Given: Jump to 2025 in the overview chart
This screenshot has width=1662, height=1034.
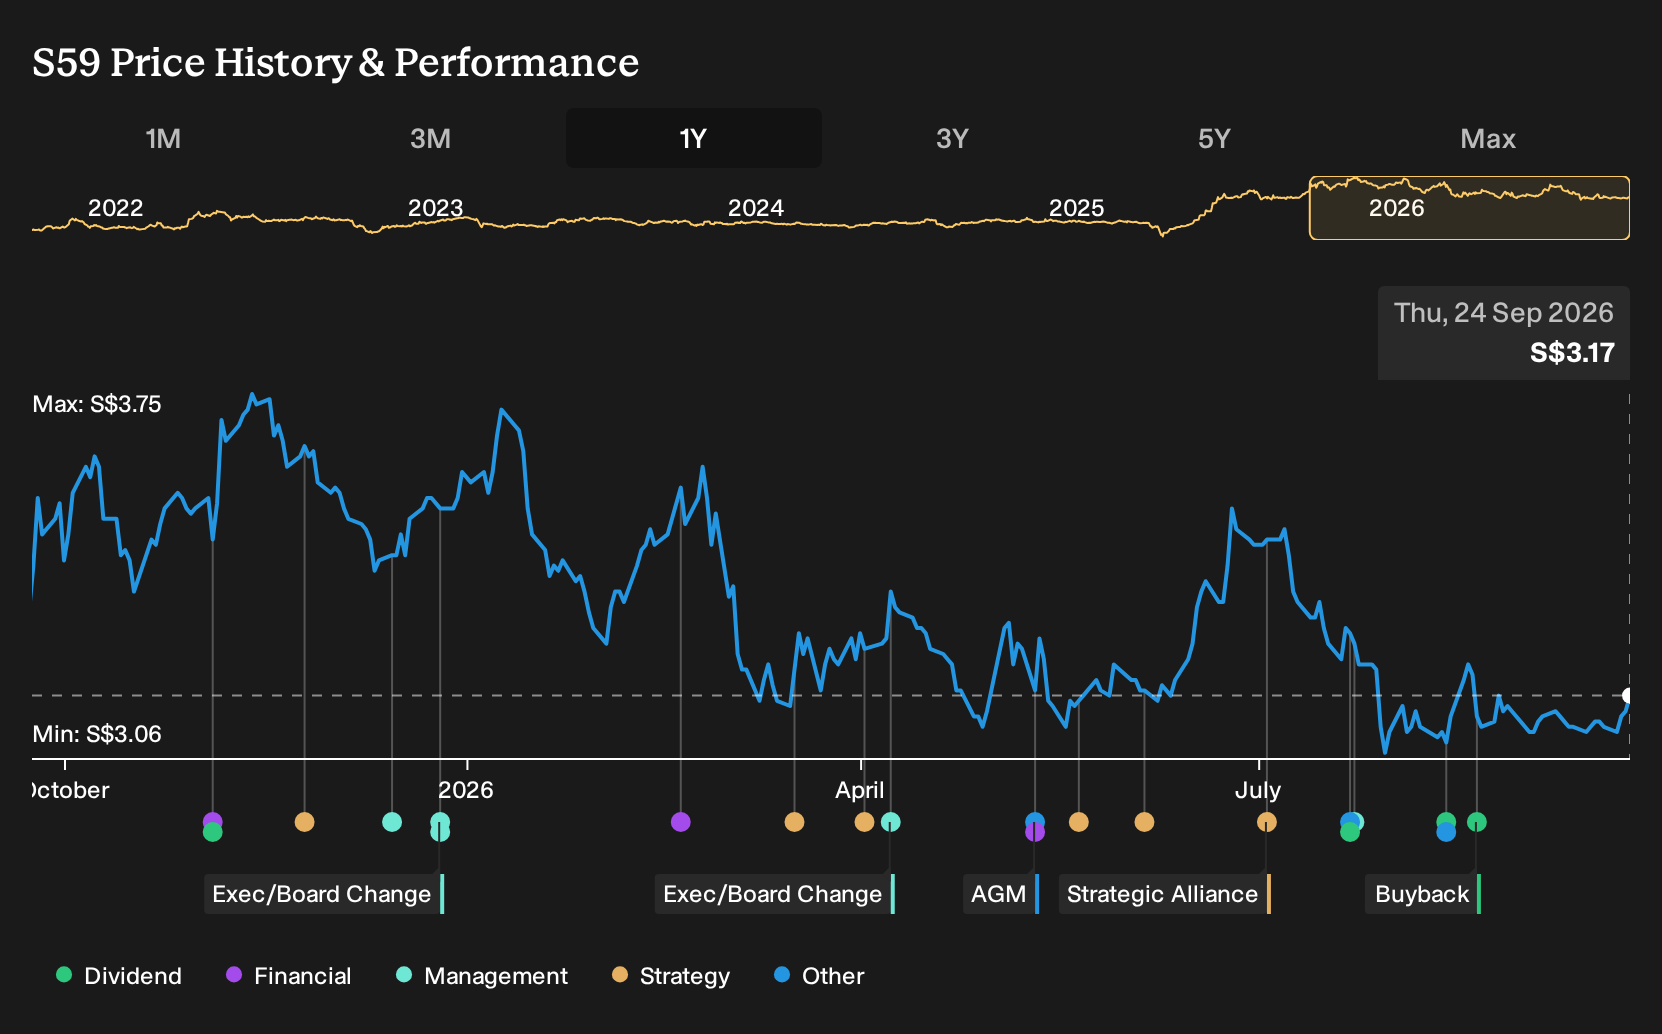Looking at the screenshot, I should [x=1077, y=208].
